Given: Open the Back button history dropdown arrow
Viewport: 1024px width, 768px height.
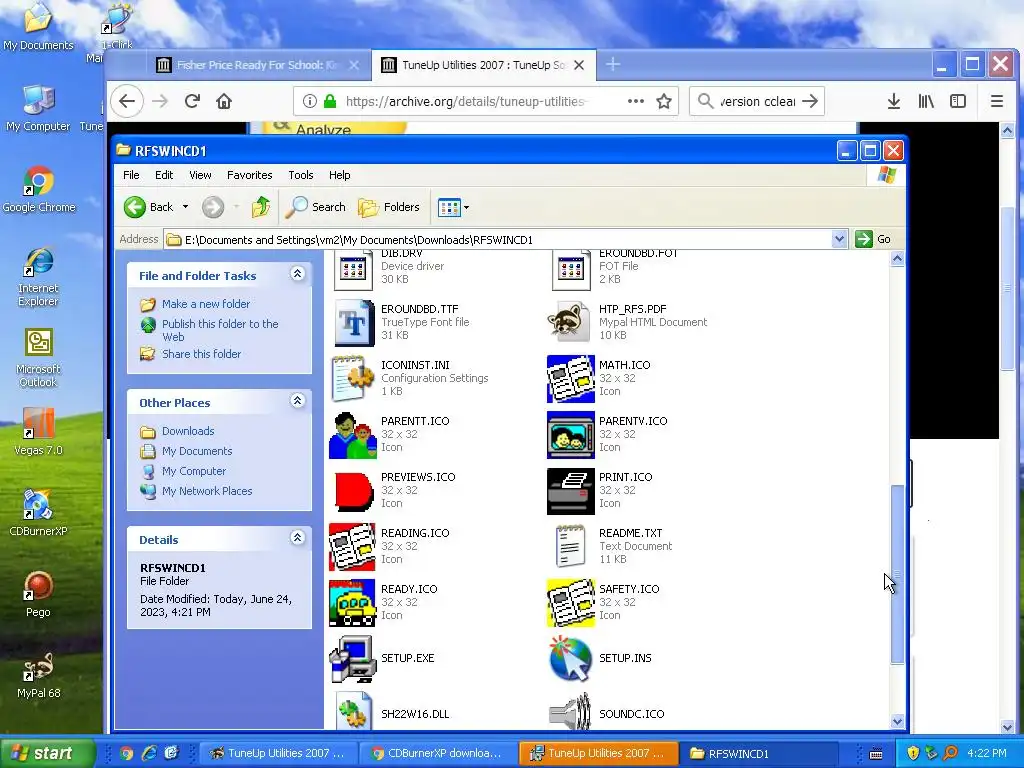Looking at the screenshot, I should click(x=185, y=207).
